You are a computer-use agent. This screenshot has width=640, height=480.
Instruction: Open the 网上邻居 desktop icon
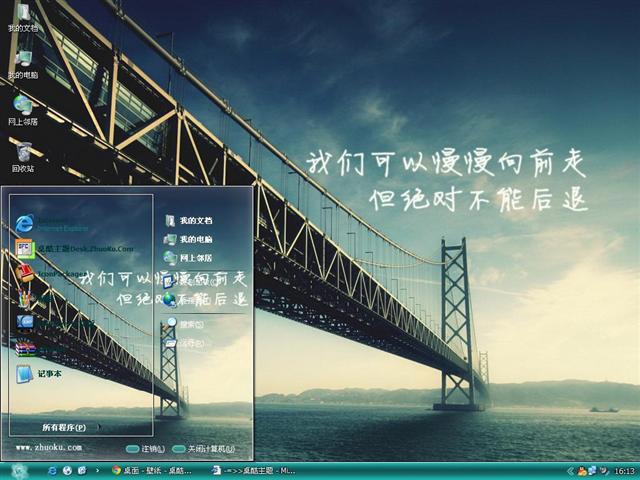click(x=22, y=108)
